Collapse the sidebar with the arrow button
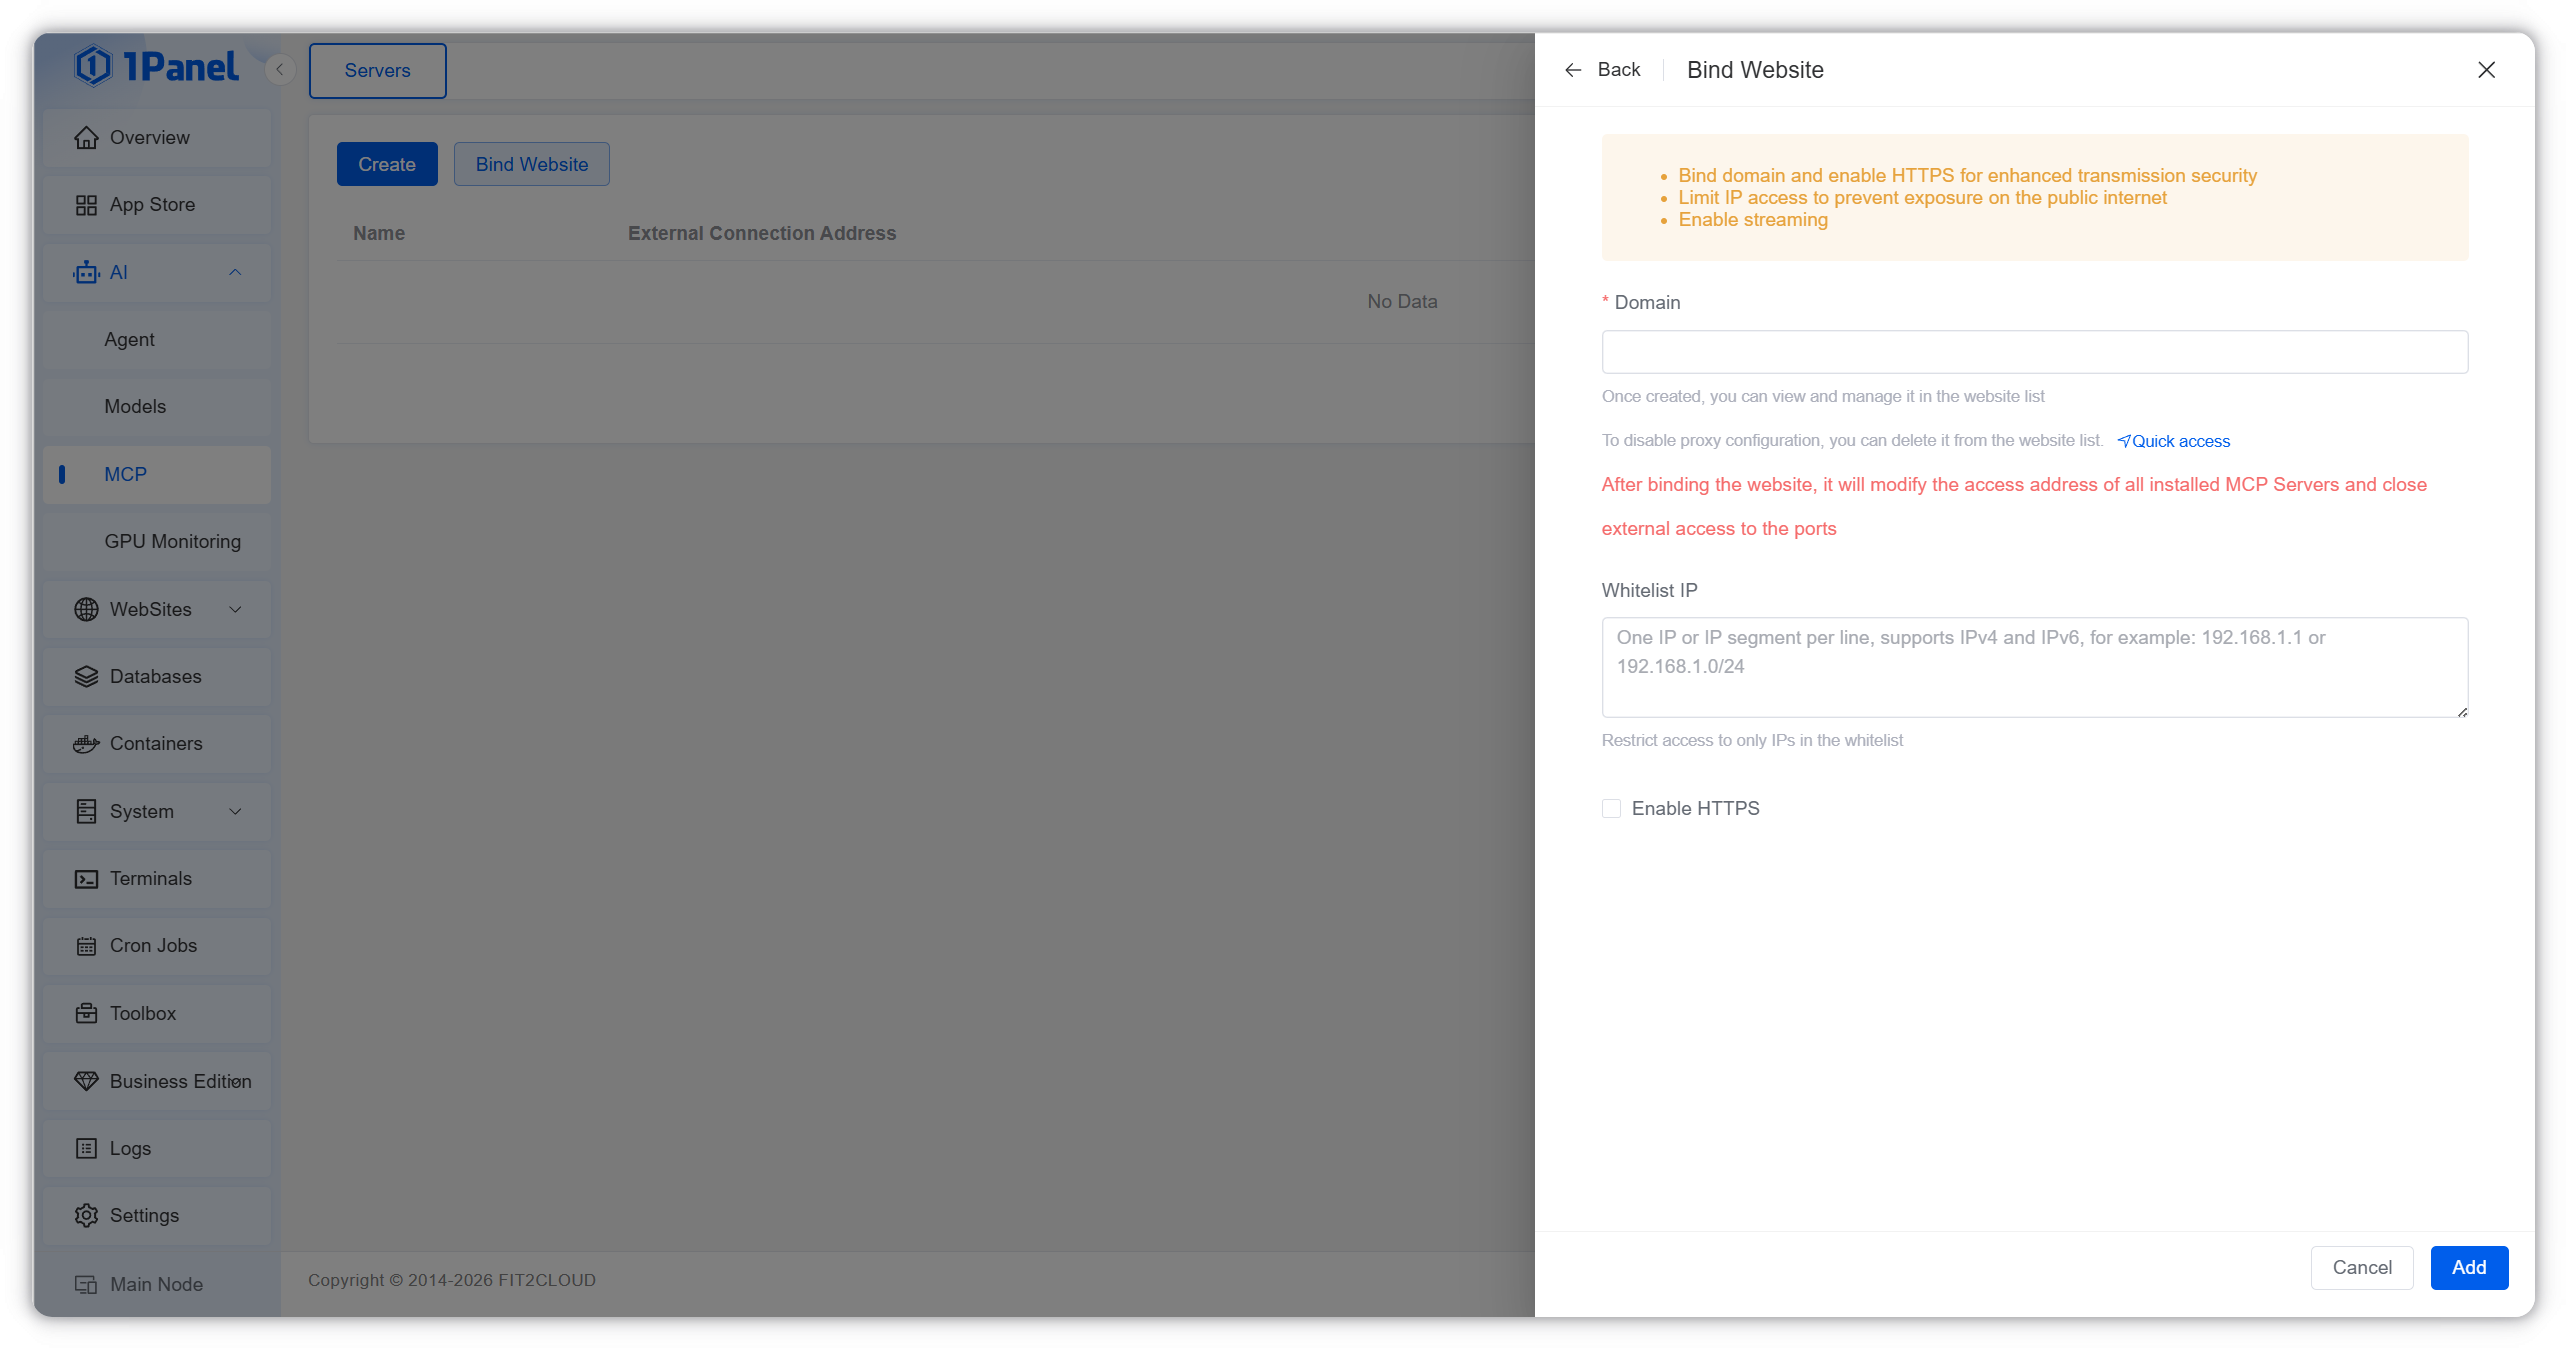This screenshot has height=1349, width=2567. coord(281,69)
